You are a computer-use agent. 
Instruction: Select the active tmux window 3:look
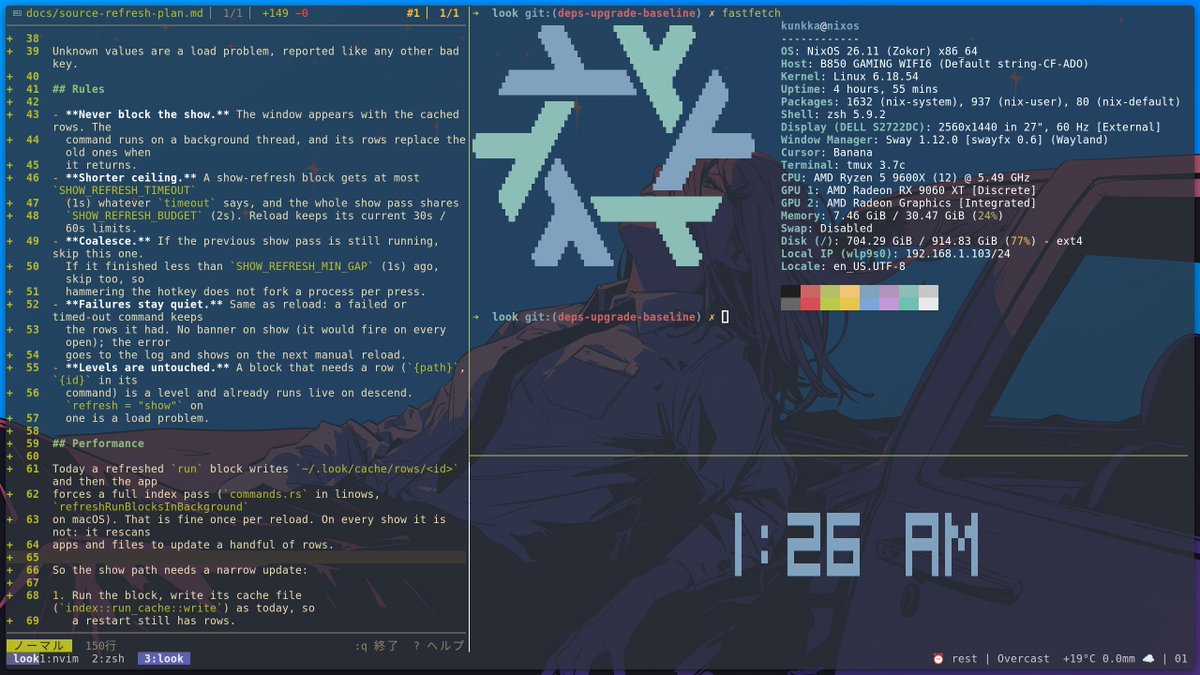[x=163, y=659]
